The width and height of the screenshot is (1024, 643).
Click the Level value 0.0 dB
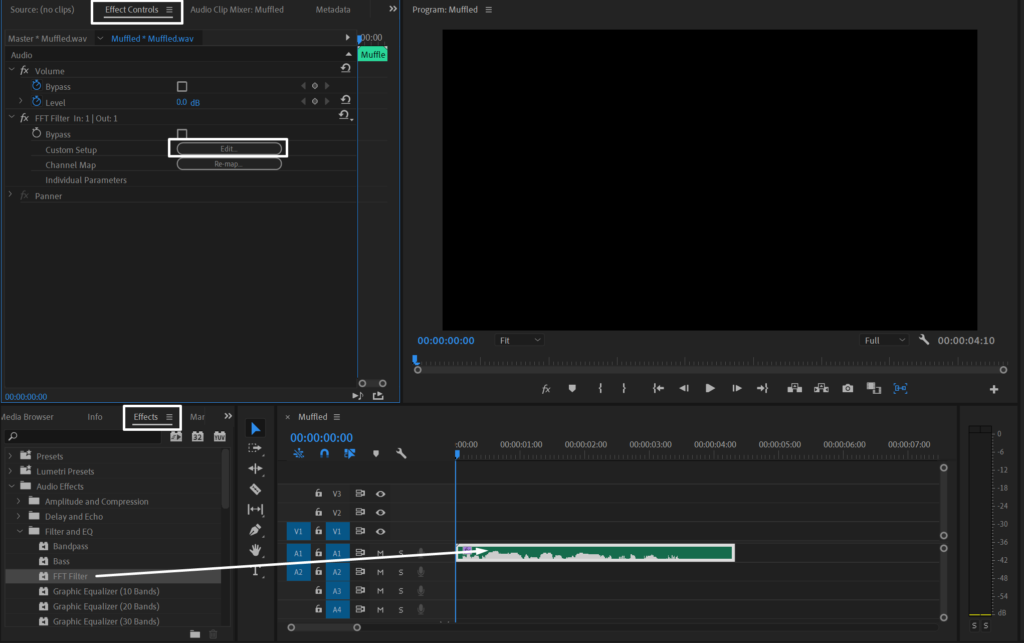tap(188, 102)
